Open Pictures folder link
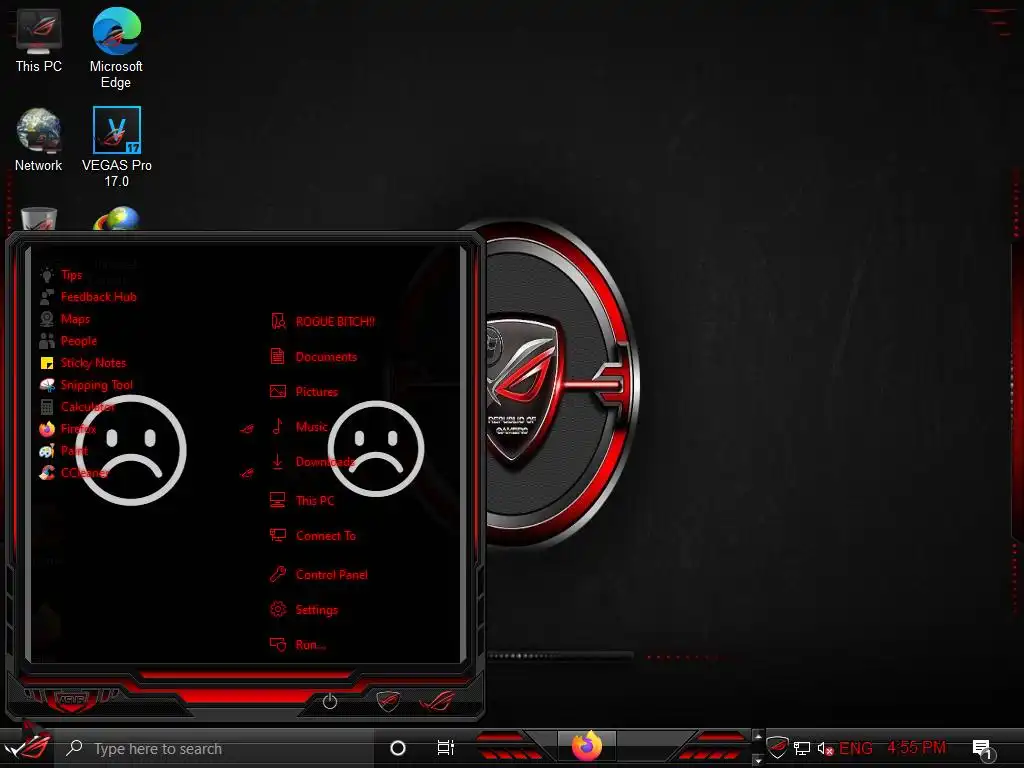This screenshot has height=768, width=1024. pos(316,392)
